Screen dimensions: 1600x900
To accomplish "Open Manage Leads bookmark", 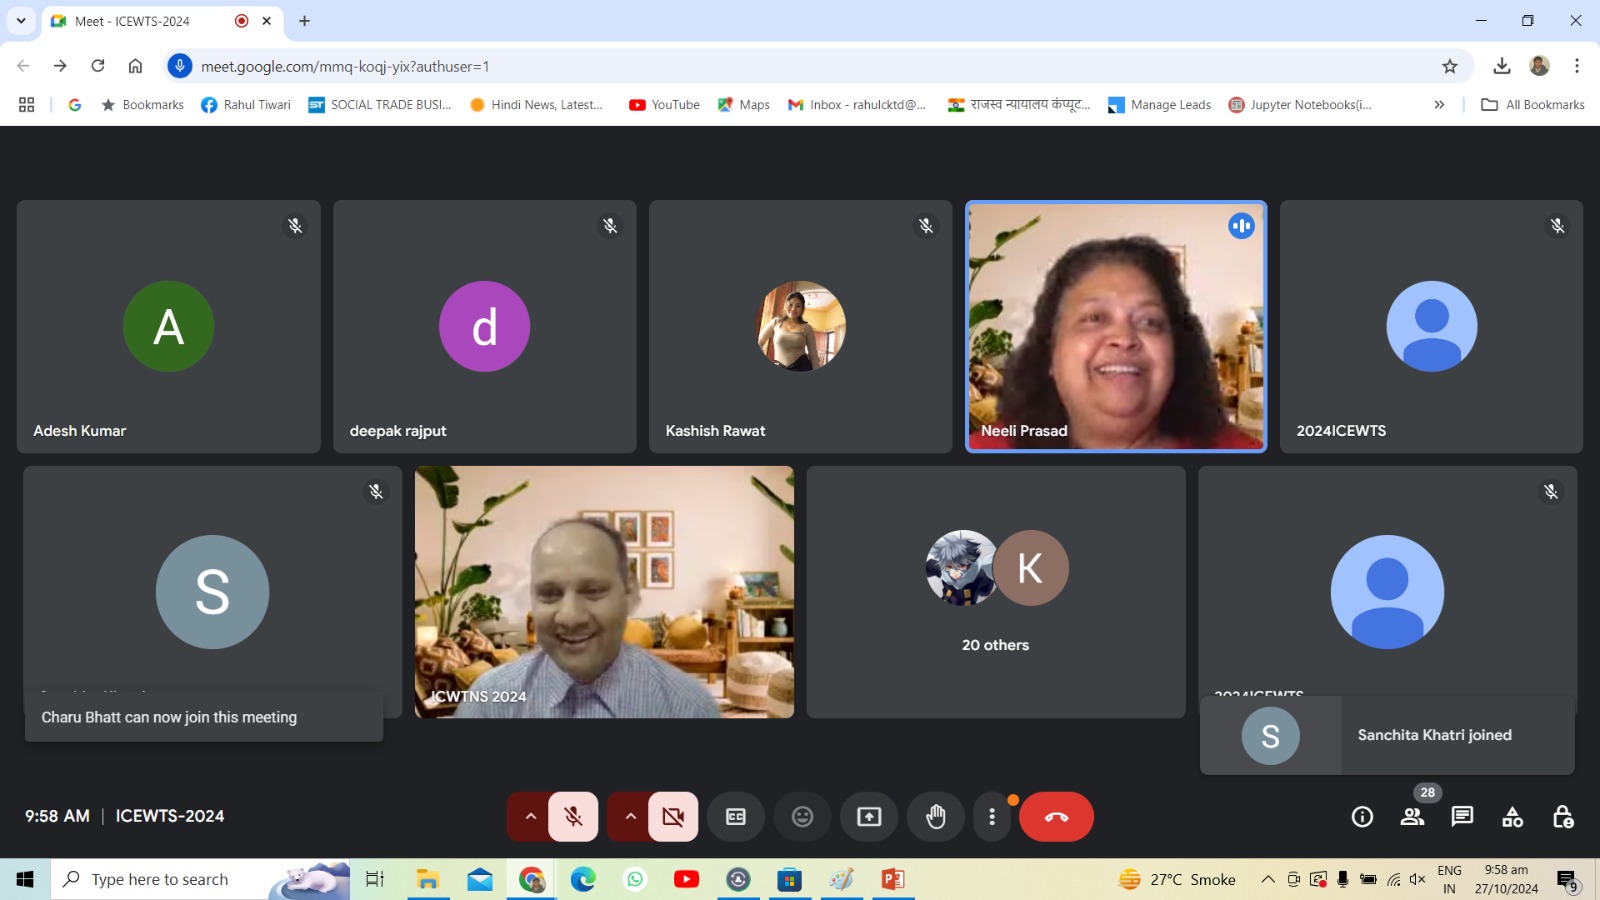I will 1160,104.
